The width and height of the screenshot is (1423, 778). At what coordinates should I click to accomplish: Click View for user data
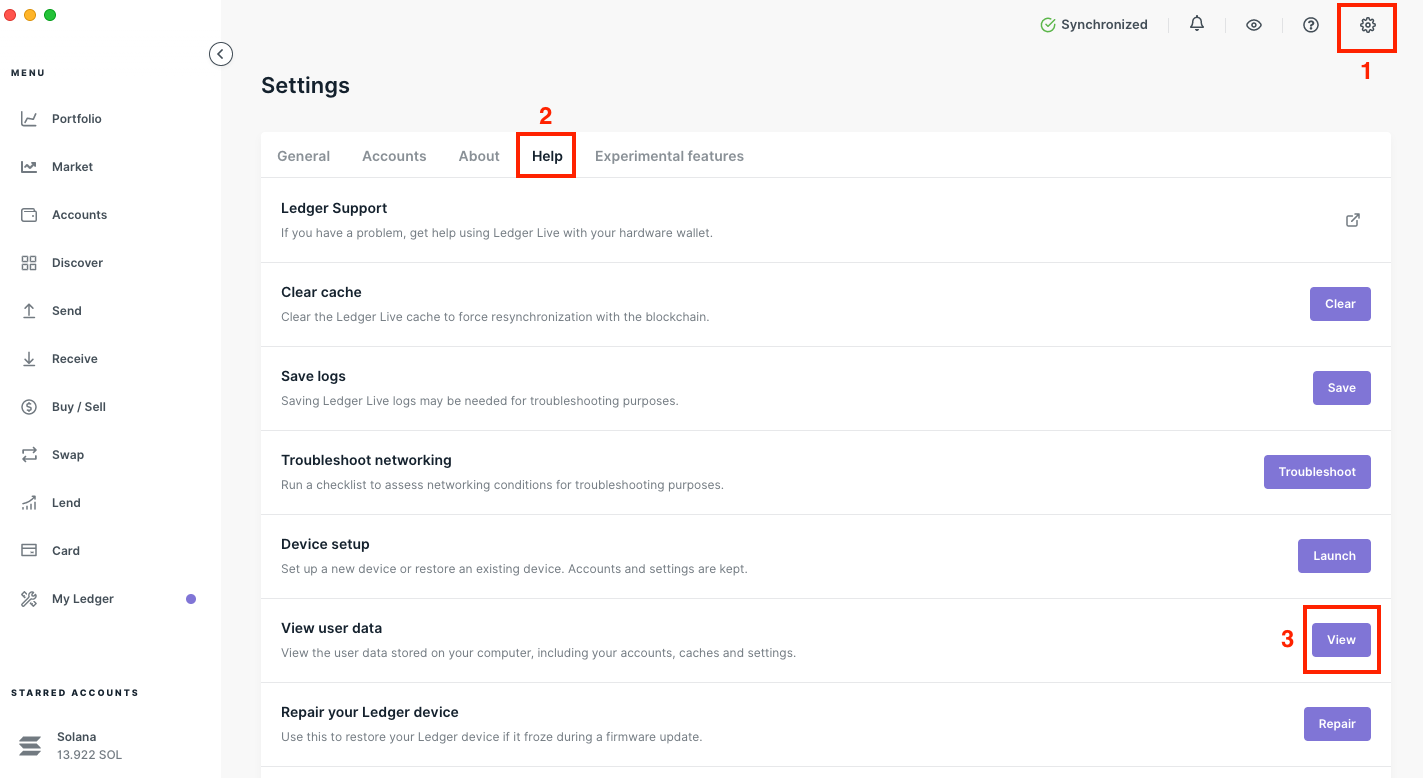[1341, 640]
